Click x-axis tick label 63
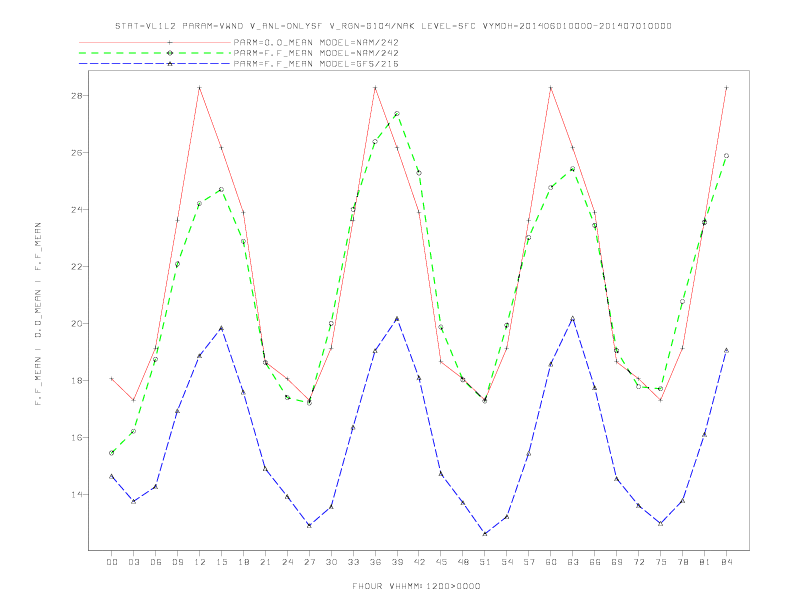This screenshot has height=612, width=792. coord(573,562)
